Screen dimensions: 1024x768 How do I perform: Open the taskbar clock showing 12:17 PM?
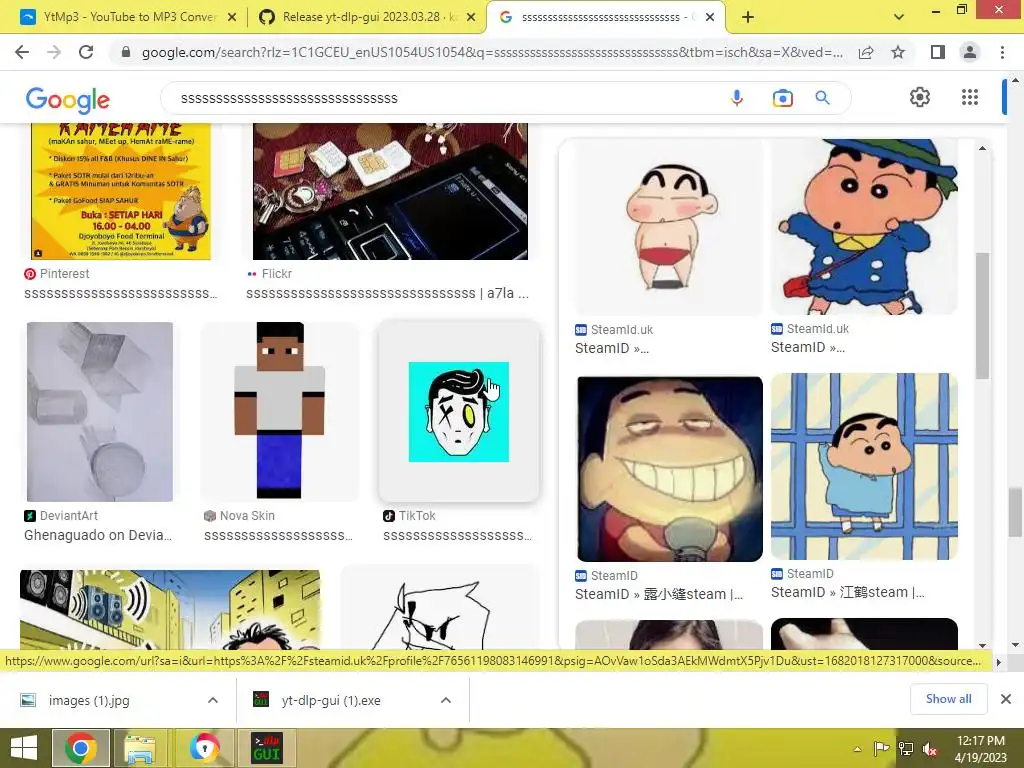981,748
